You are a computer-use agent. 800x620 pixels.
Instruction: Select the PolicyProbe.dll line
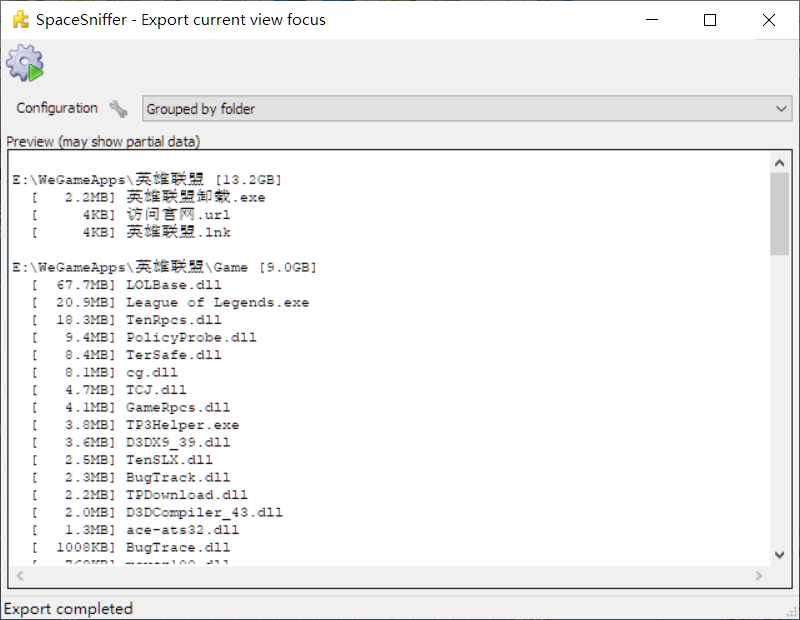144,337
